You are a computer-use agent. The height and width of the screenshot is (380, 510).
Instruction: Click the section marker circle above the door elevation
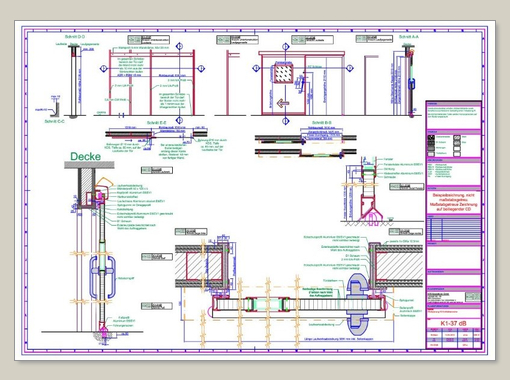286,46
